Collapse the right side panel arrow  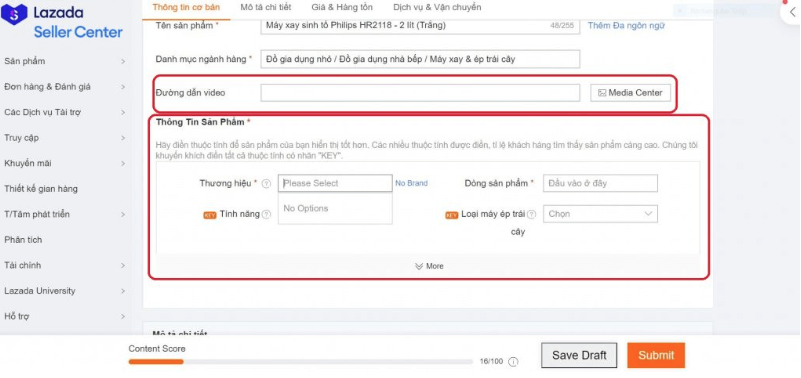tap(792, 12)
